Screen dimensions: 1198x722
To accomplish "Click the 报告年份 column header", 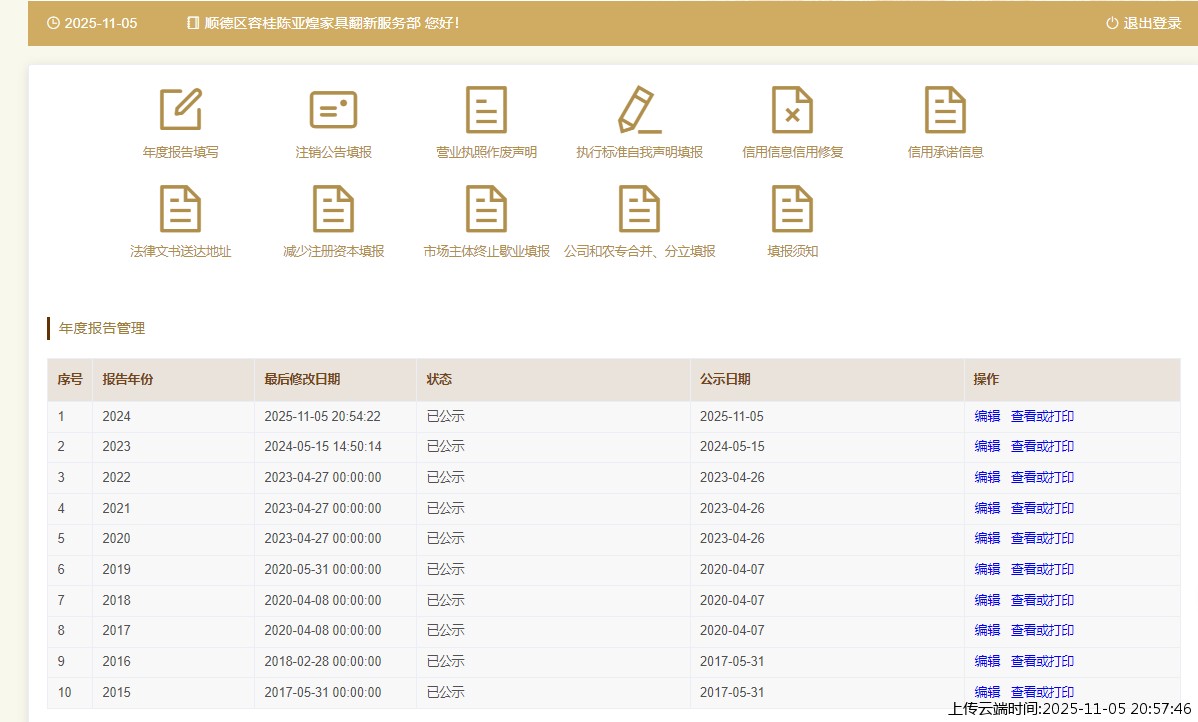I will 128,380.
